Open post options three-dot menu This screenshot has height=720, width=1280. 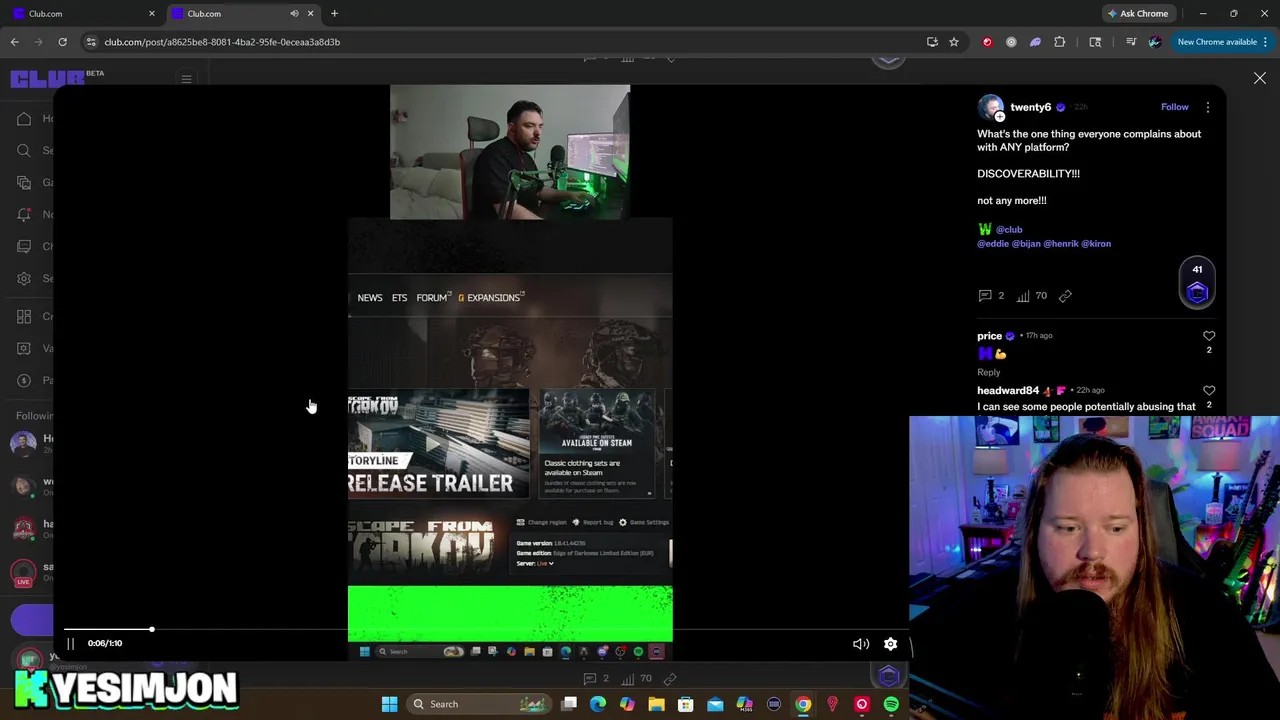click(x=1207, y=107)
